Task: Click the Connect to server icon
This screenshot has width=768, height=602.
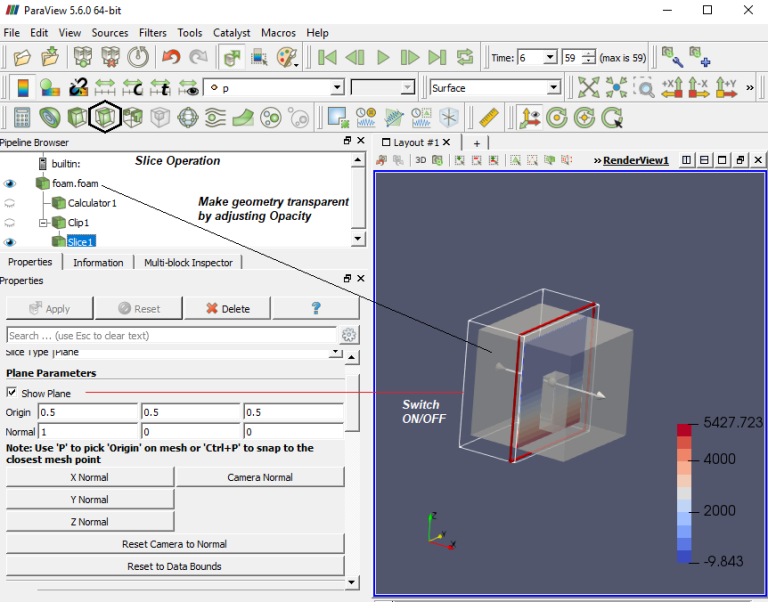Action: 83,57
